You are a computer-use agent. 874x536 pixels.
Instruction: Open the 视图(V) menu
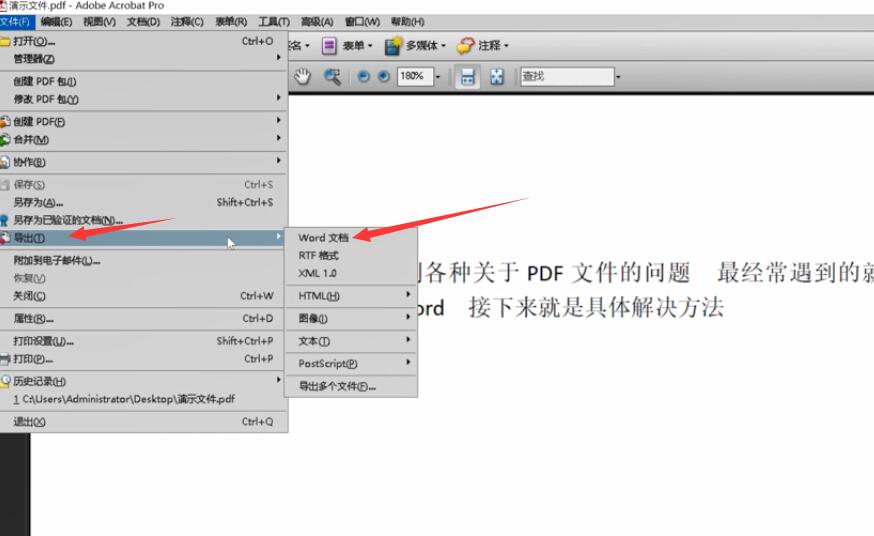tap(100, 22)
